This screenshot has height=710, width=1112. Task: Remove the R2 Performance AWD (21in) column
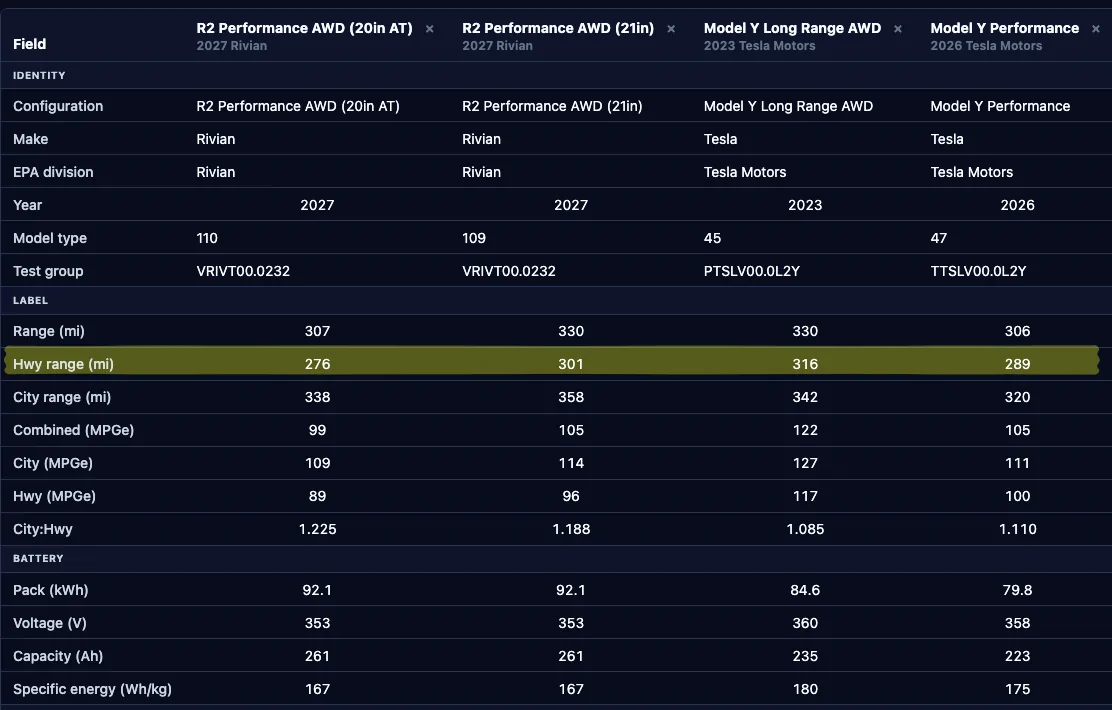pos(671,29)
